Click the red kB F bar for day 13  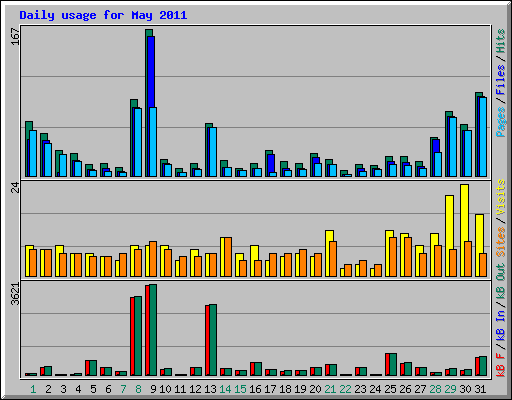click(207, 340)
